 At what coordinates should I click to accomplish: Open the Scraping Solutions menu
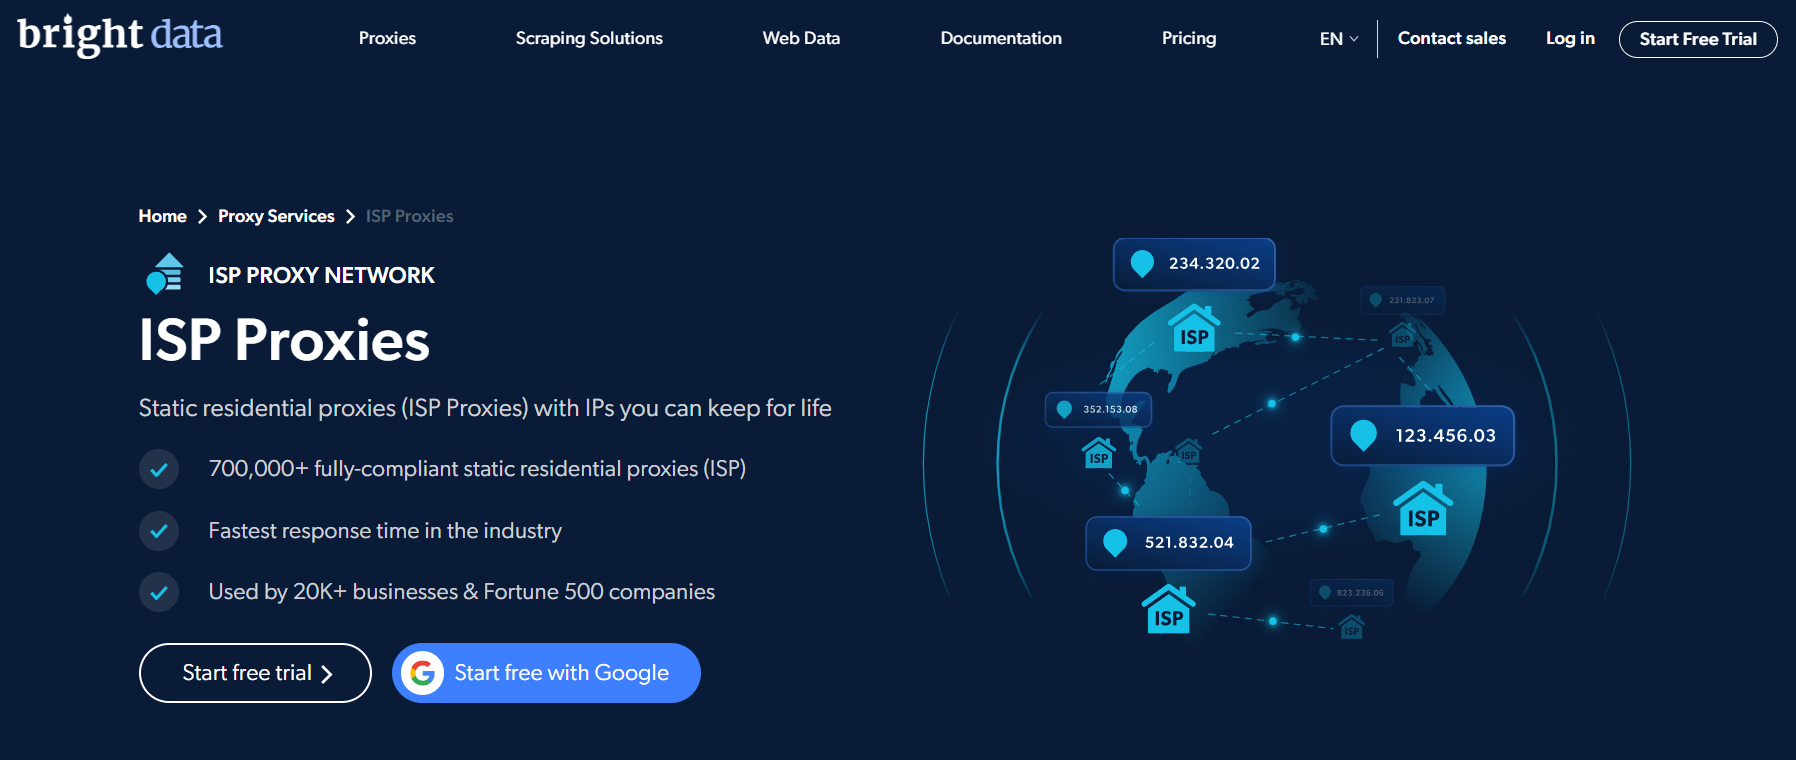tap(589, 38)
